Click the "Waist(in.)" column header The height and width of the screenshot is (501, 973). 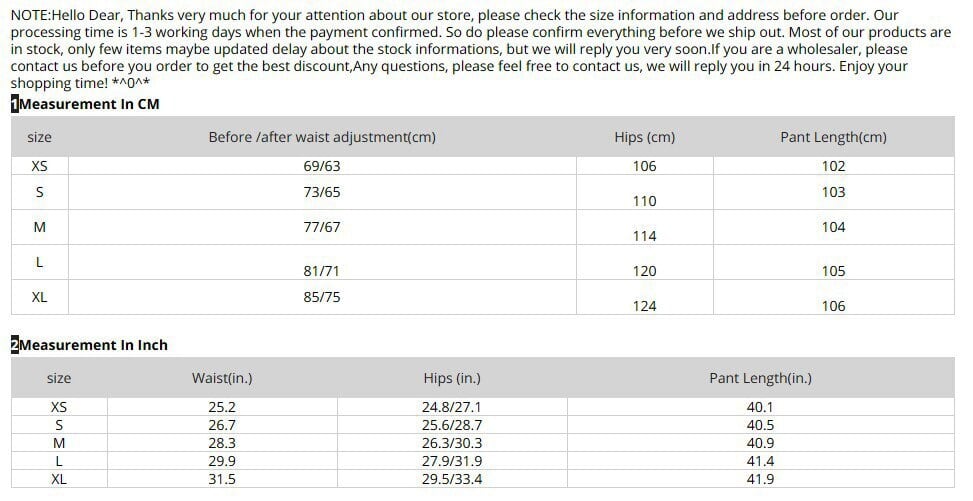pos(222,378)
